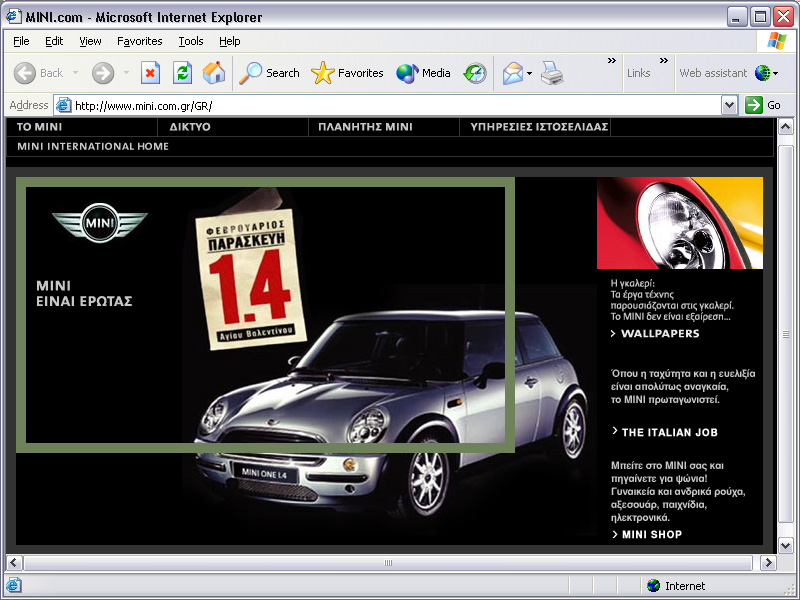Viewport: 800px width, 600px height.
Task: Expand toolbar overflow chevron next to printer
Action: [612, 61]
